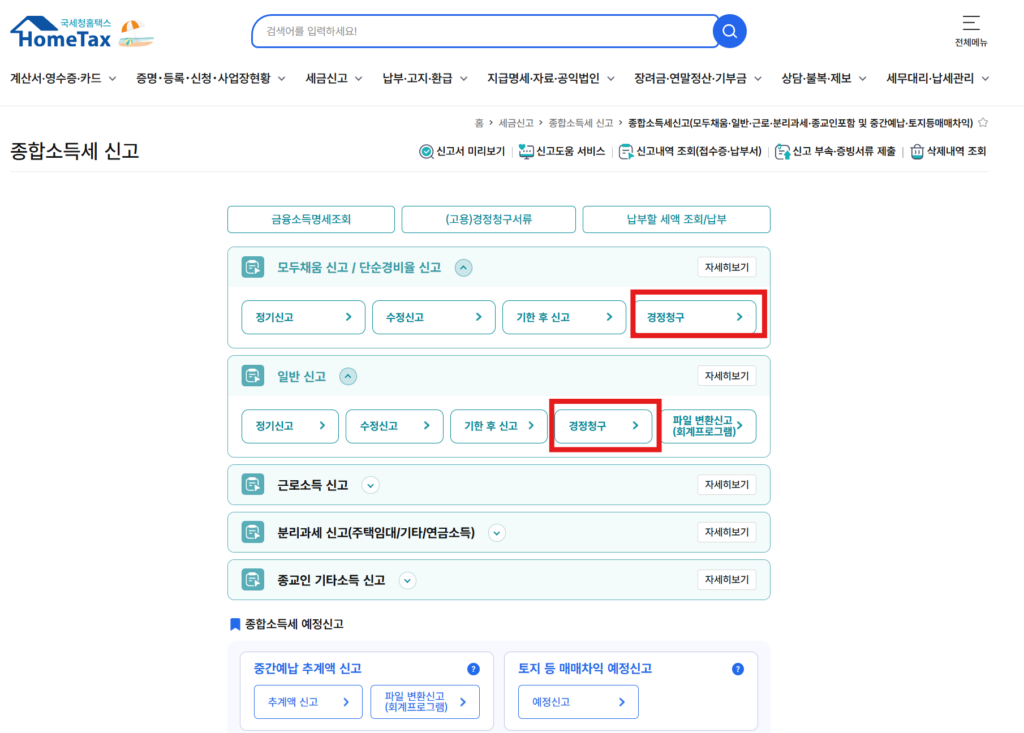
Task: Expand the 종교인 기타소득 신고 section
Action: (408, 581)
